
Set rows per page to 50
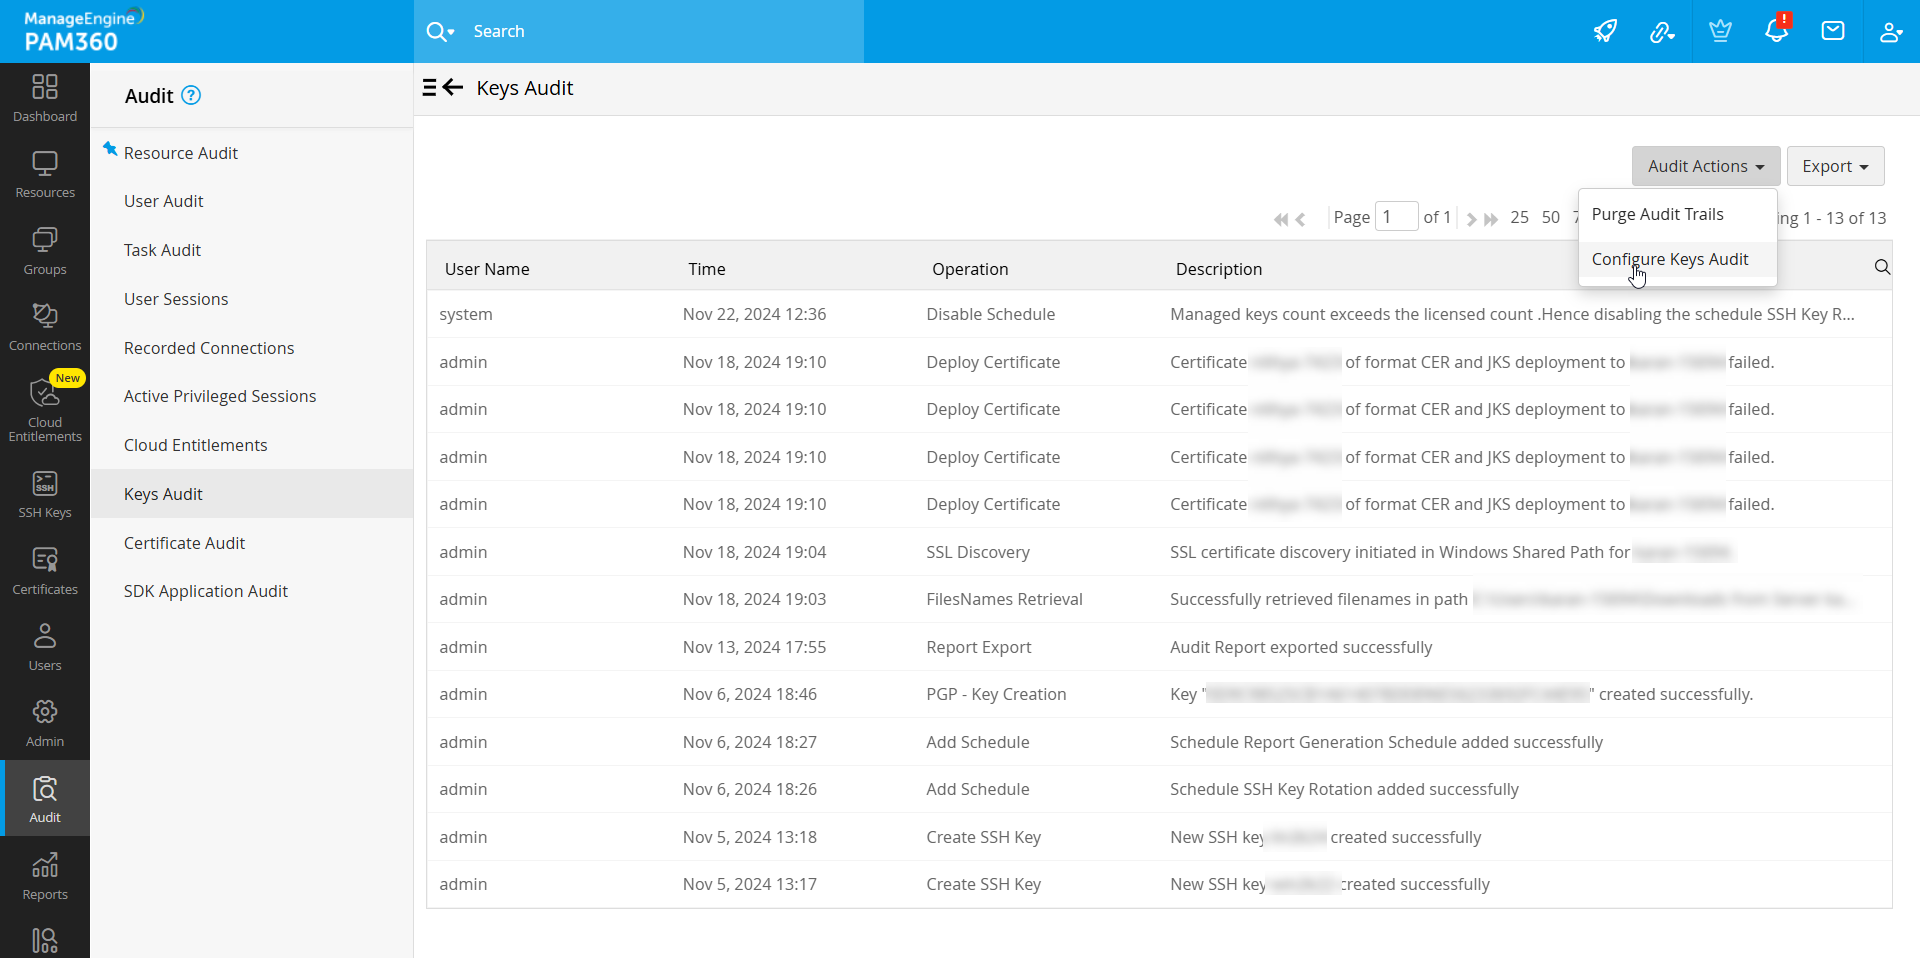tap(1550, 217)
